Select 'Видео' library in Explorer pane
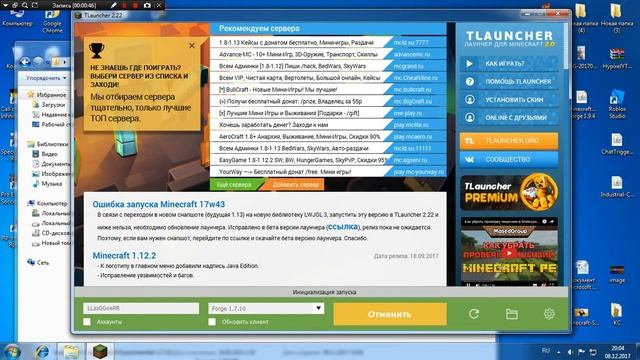640x360 pixels. [x=49, y=154]
